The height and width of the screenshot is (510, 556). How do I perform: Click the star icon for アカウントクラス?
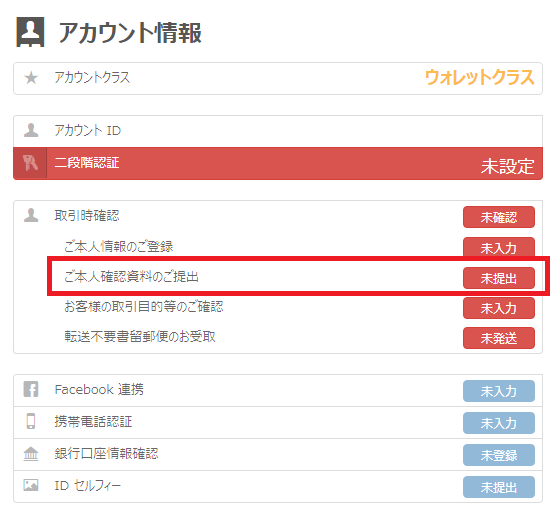coord(31,78)
